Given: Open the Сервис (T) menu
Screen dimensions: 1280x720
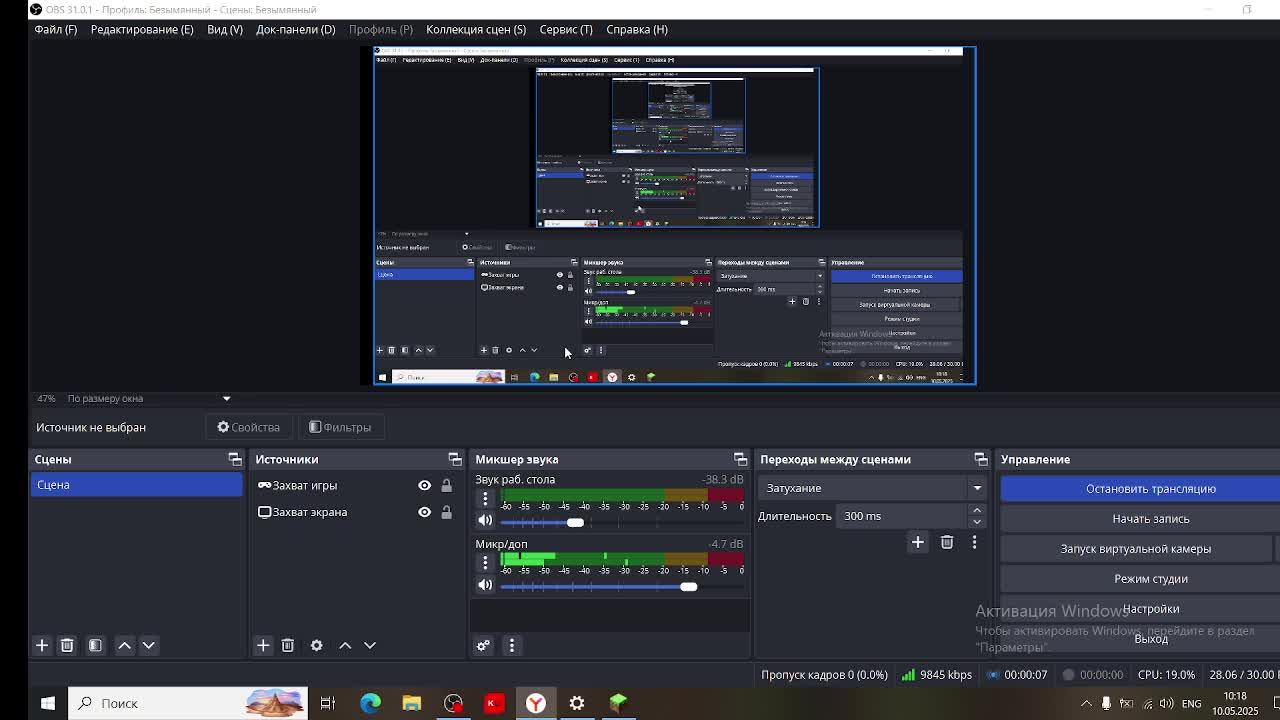Looking at the screenshot, I should point(566,29).
